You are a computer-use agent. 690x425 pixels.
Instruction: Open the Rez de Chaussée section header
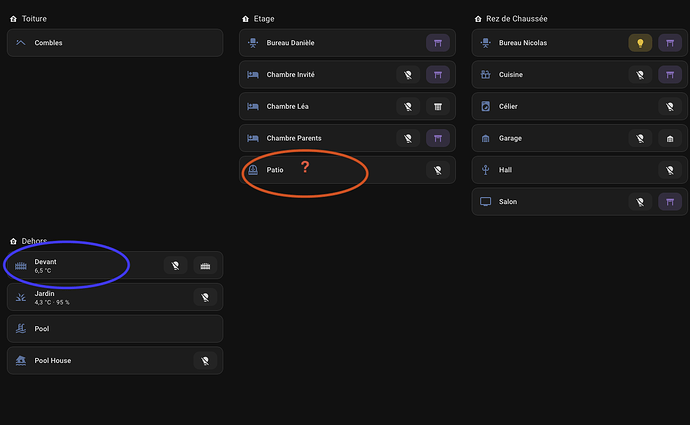click(523, 18)
